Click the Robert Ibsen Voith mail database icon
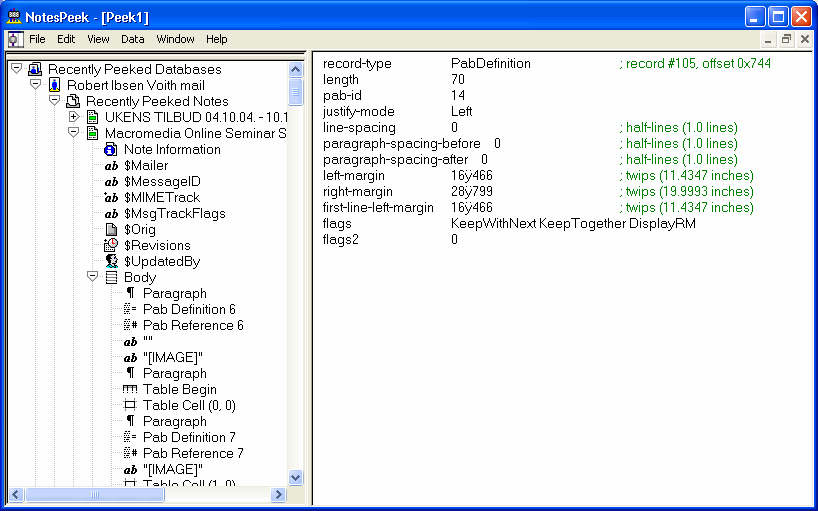The width and height of the screenshot is (818, 511). click(55, 85)
